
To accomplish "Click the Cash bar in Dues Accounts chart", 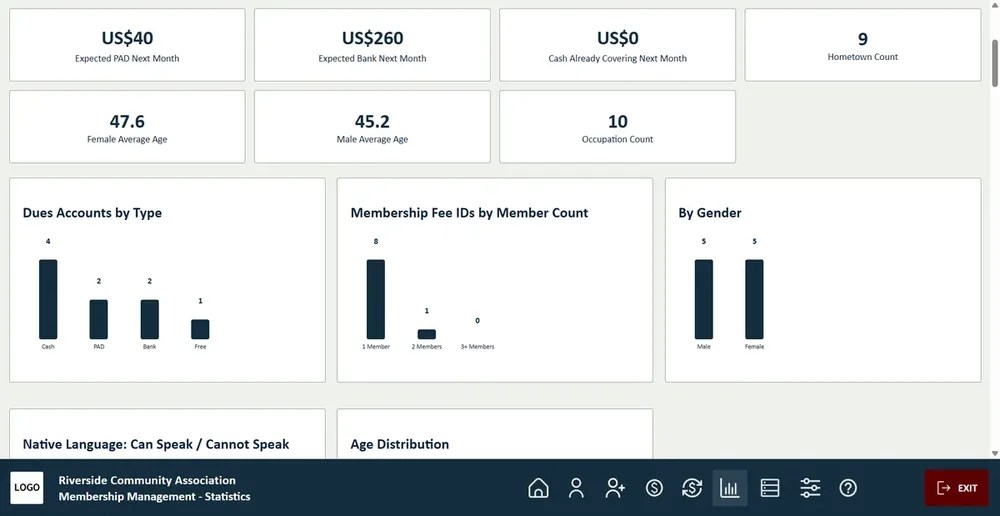I will click(48, 299).
